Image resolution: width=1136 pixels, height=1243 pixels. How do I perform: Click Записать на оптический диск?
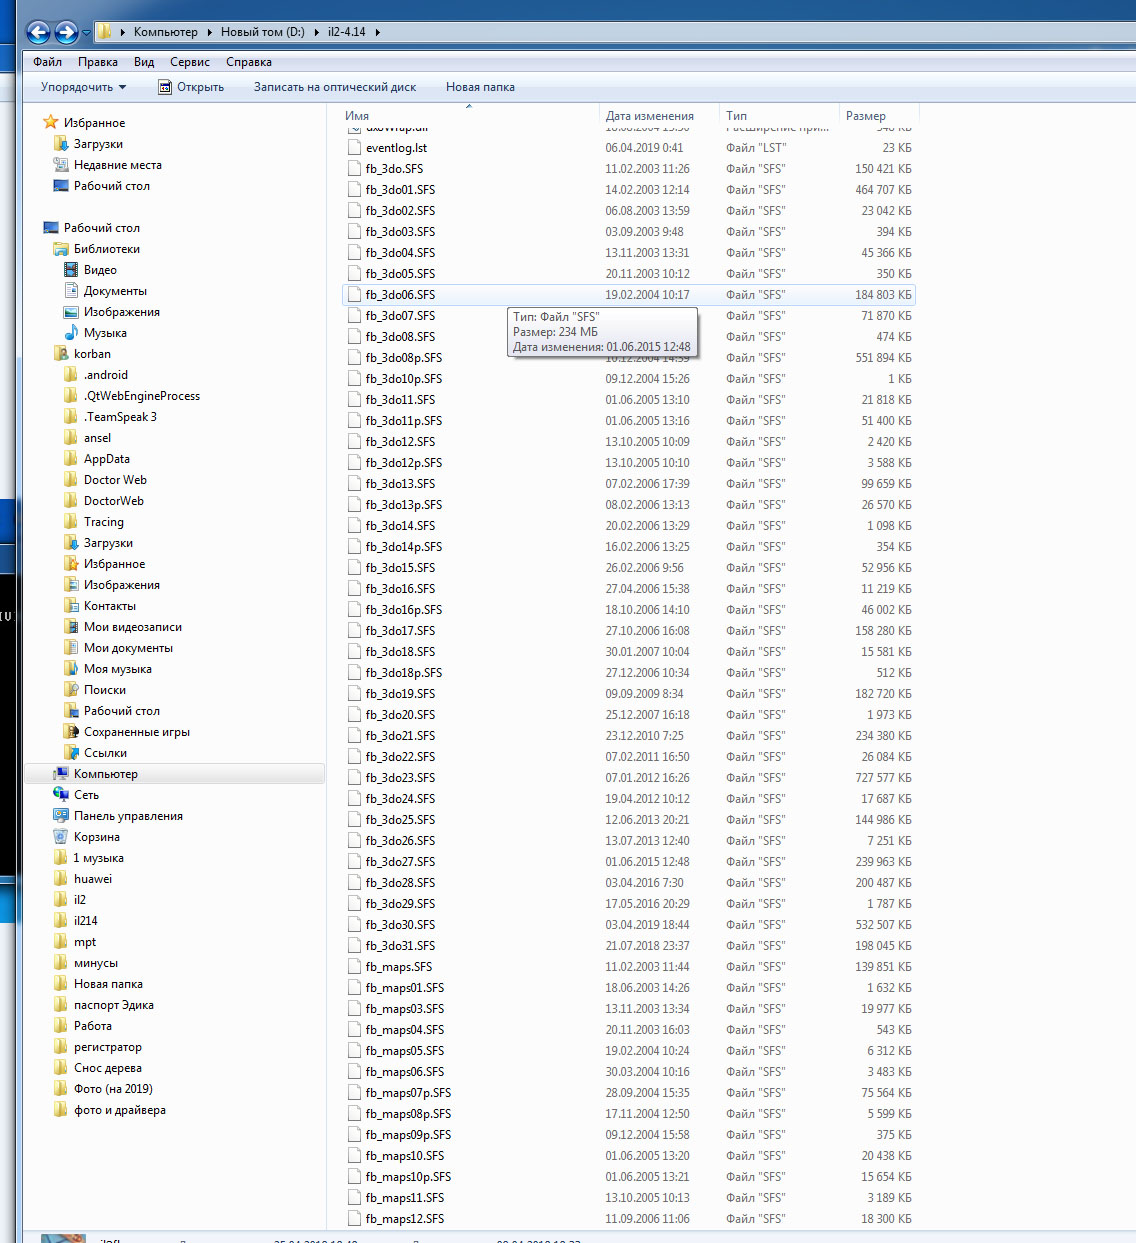pyautogui.click(x=335, y=87)
